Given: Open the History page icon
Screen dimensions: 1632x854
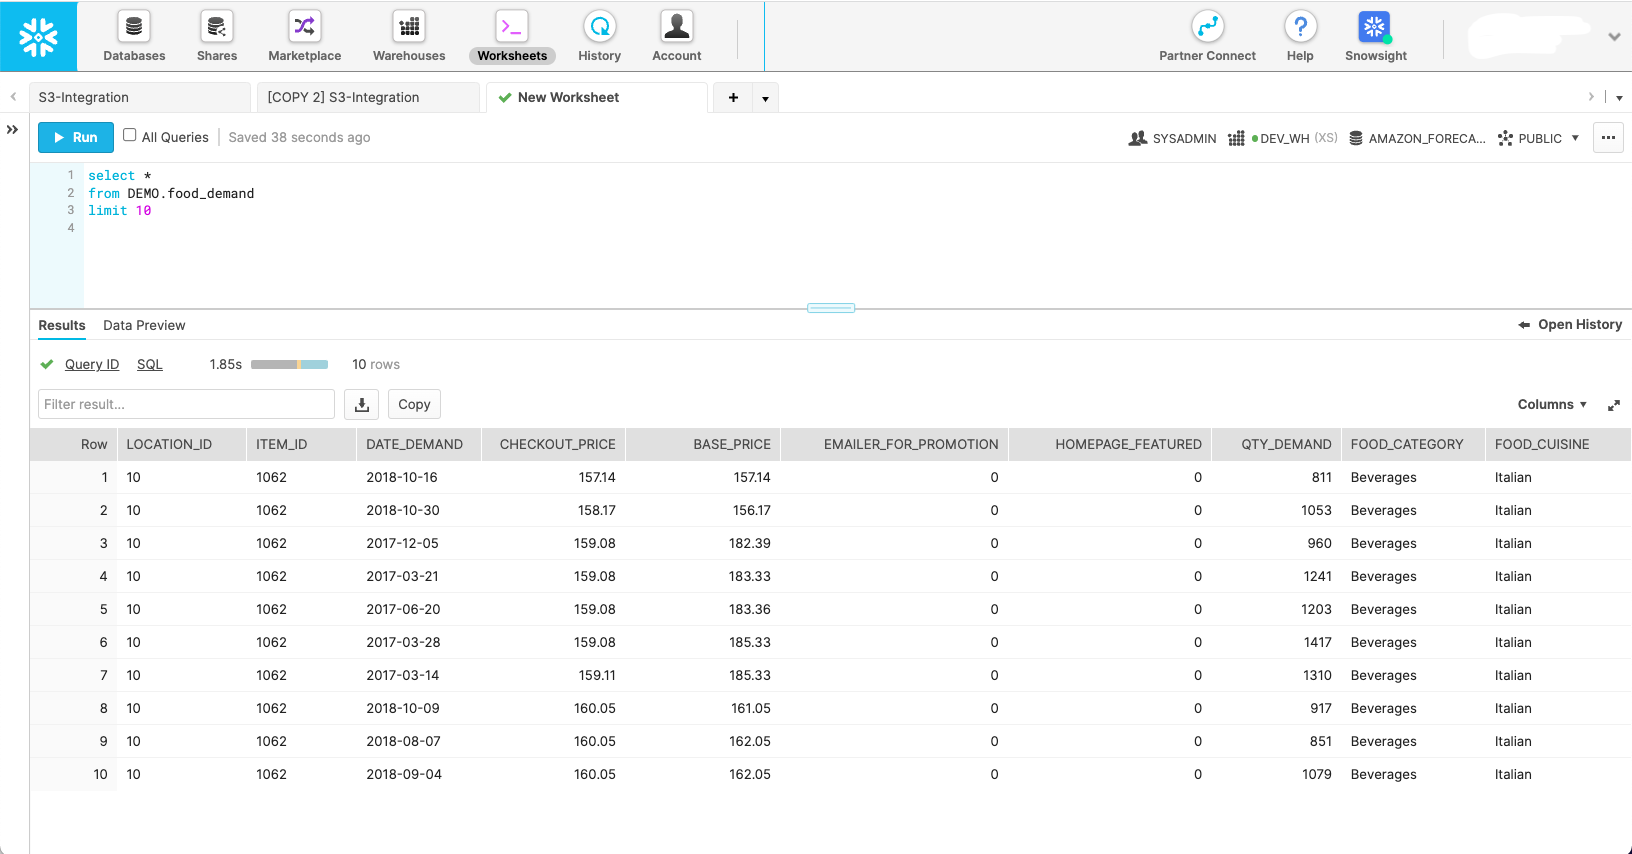Looking at the screenshot, I should click(599, 28).
